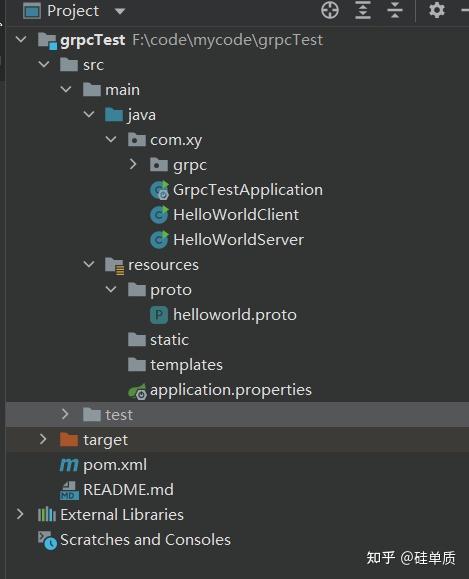Click the blue java source root icon
This screenshot has height=579, width=469.
coord(114,114)
